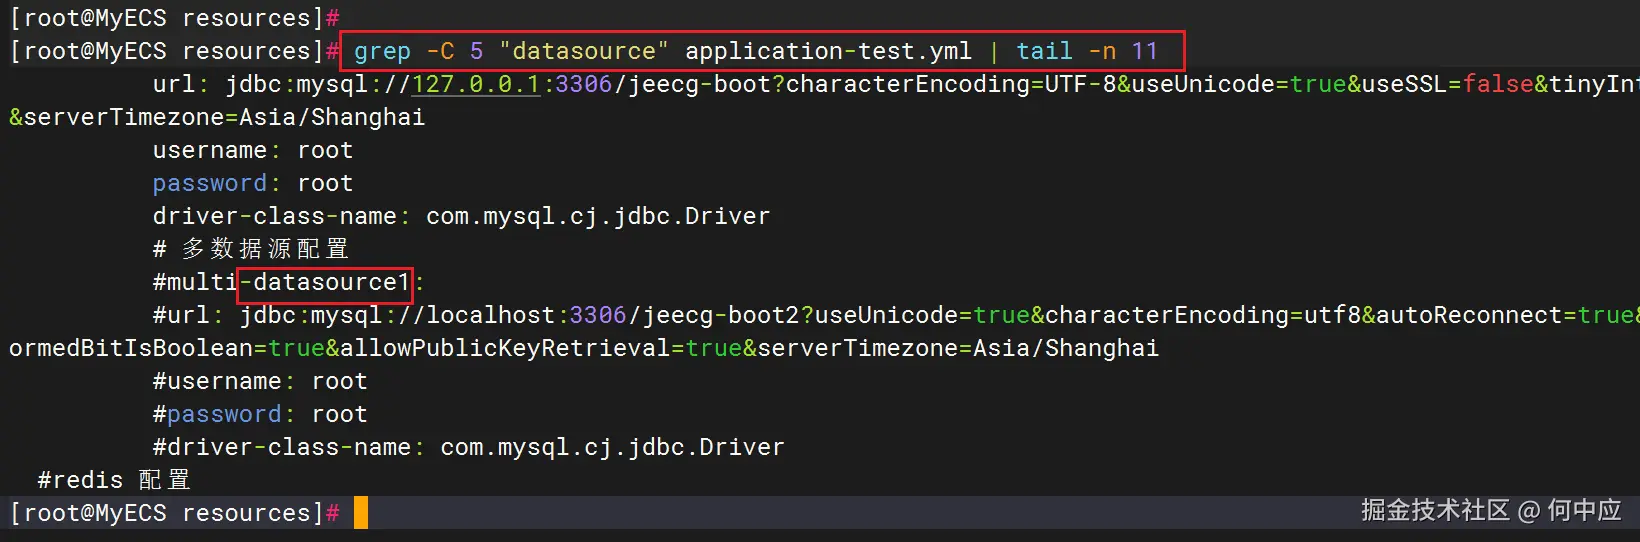The image size is (1640, 542).
Task: Click "&serverTimezone=Asia/Shanghai" wrapped line
Action: [x=217, y=117]
